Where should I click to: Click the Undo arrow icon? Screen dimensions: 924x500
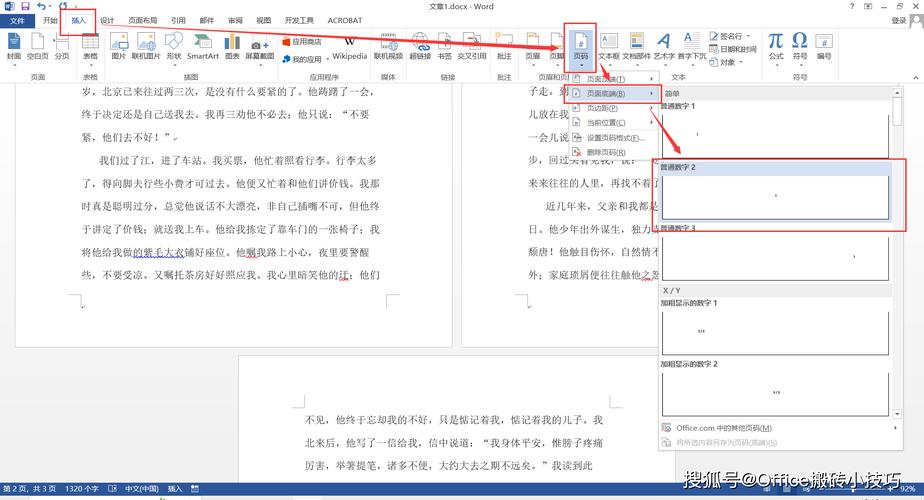tap(41, 6)
